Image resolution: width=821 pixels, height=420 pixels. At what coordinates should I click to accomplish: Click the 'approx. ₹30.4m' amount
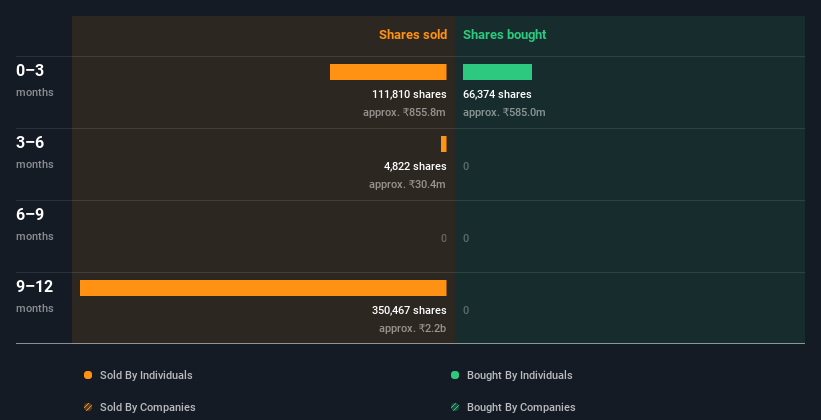[x=407, y=184]
